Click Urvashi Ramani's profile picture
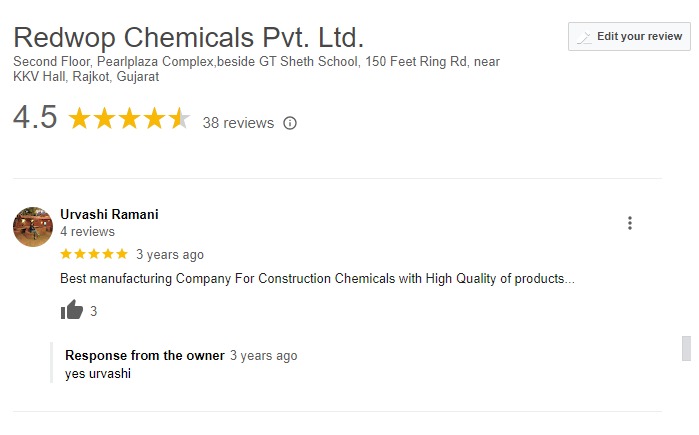The height and width of the screenshot is (435, 699). click(x=33, y=227)
